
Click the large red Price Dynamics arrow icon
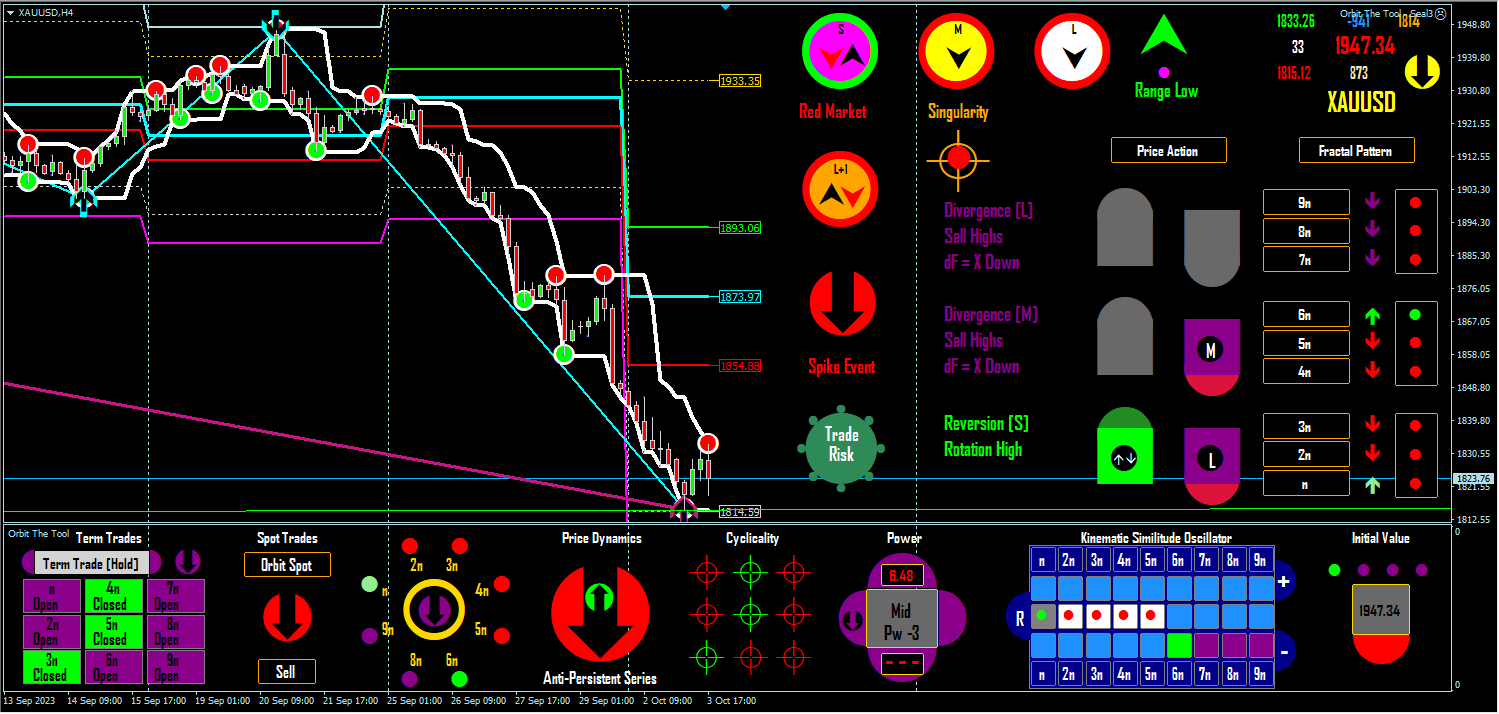(600, 614)
